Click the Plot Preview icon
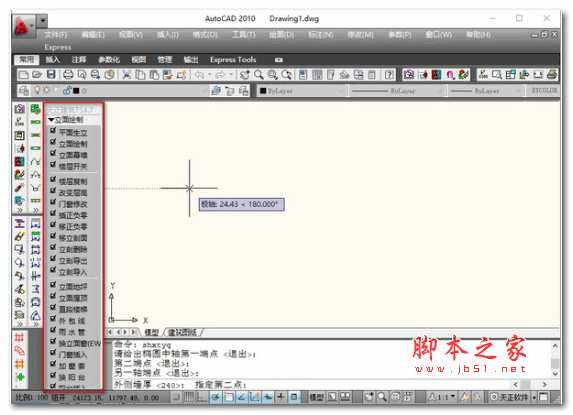 pos(82,75)
